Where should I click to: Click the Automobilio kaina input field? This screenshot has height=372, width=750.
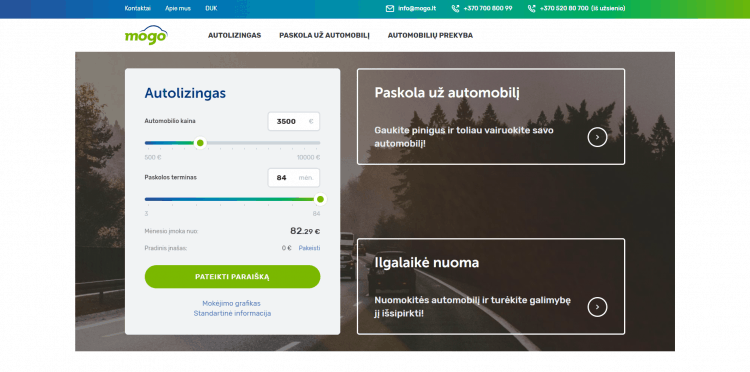point(294,121)
